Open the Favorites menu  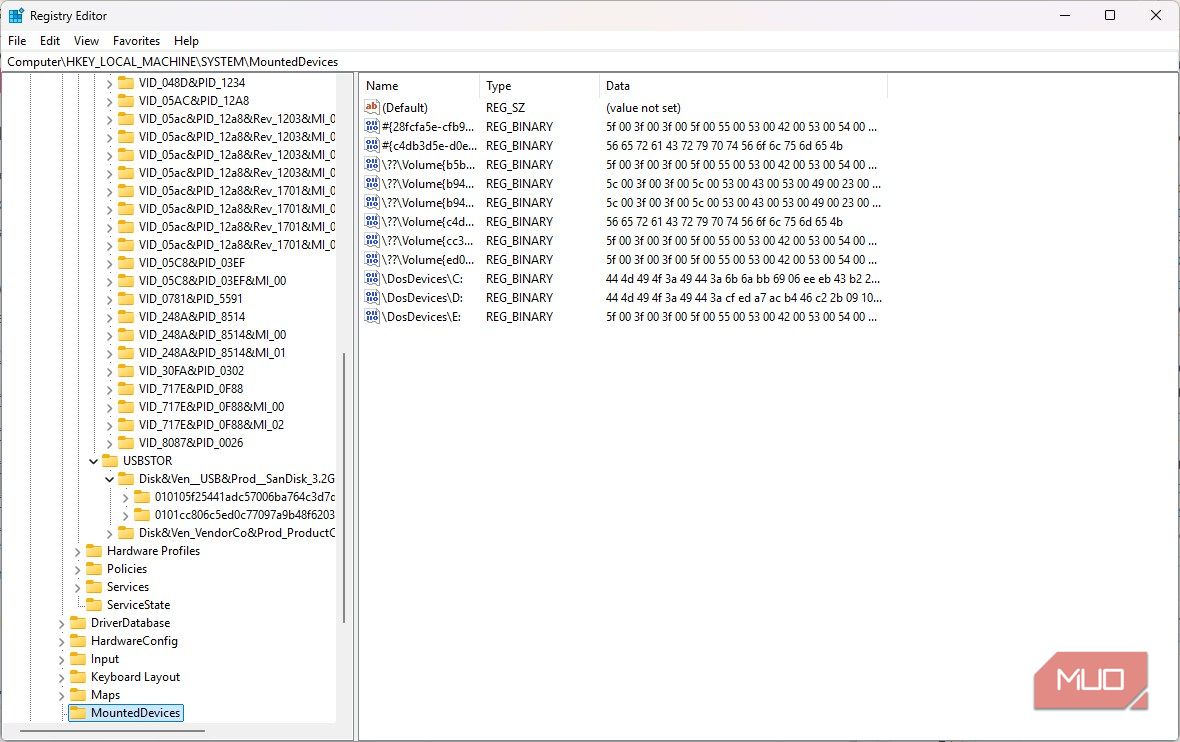coord(136,41)
